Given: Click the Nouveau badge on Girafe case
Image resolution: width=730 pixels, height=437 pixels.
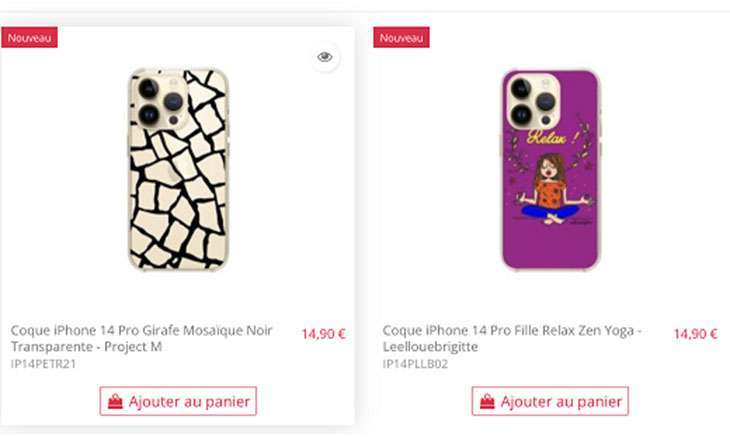Looking at the screenshot, I should 29,37.
